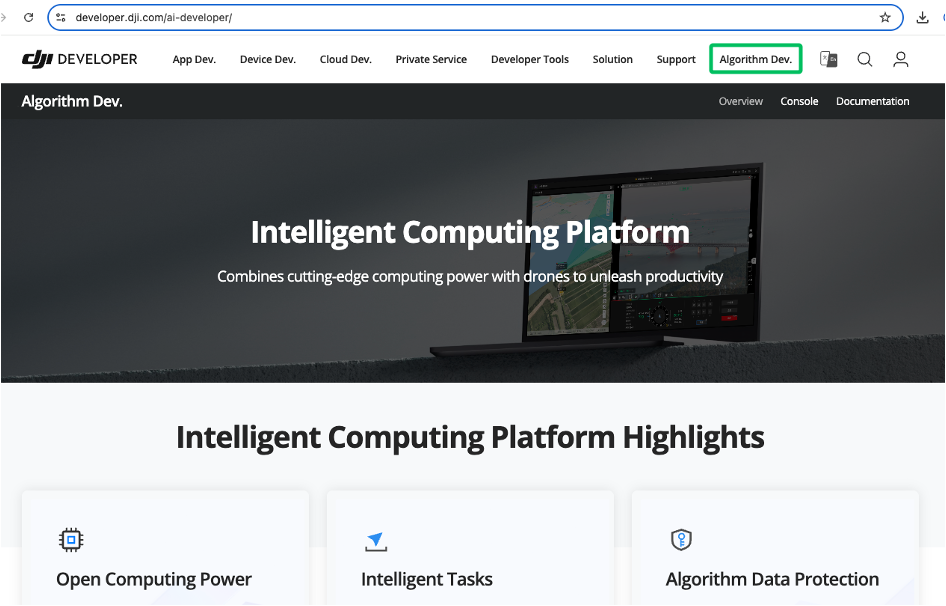This screenshot has width=946, height=606.
Task: Click the hero tagline about computing power and drones
Action: tap(470, 276)
